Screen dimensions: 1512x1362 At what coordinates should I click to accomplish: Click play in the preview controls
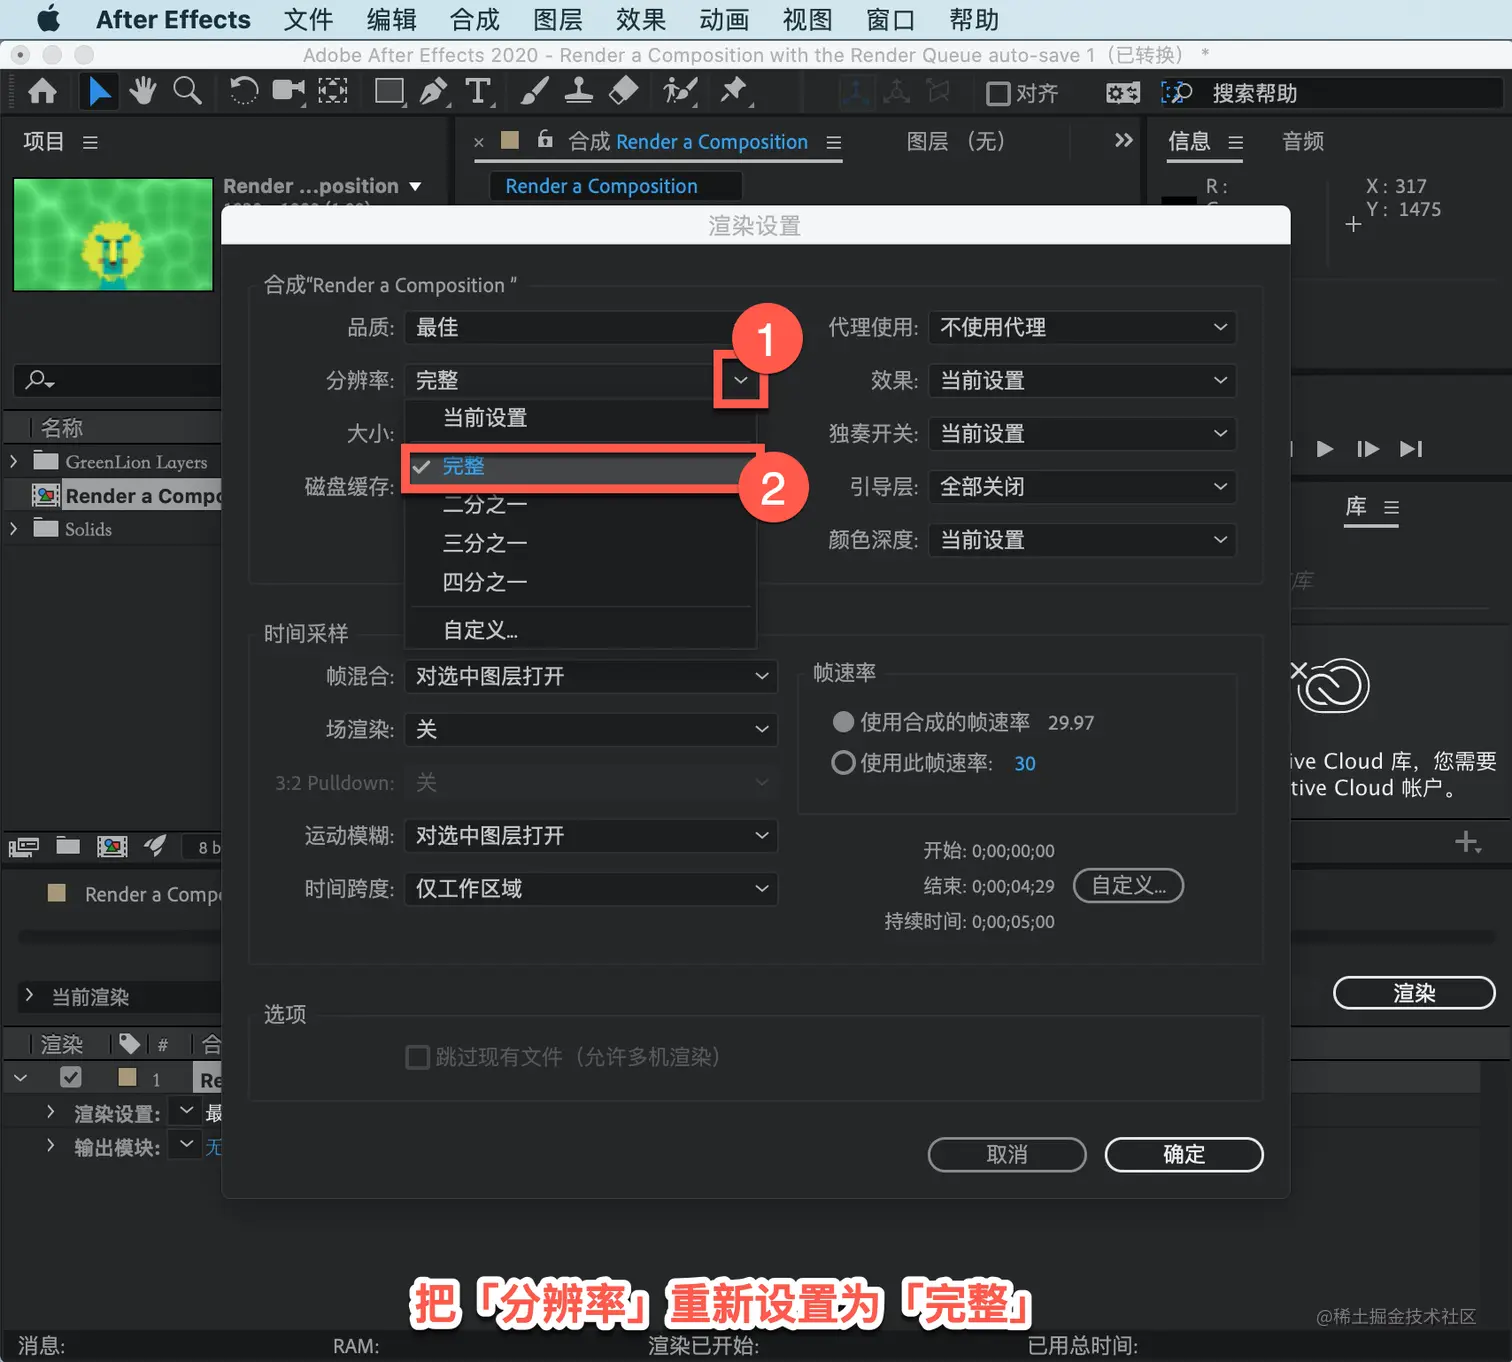pos(1325,449)
